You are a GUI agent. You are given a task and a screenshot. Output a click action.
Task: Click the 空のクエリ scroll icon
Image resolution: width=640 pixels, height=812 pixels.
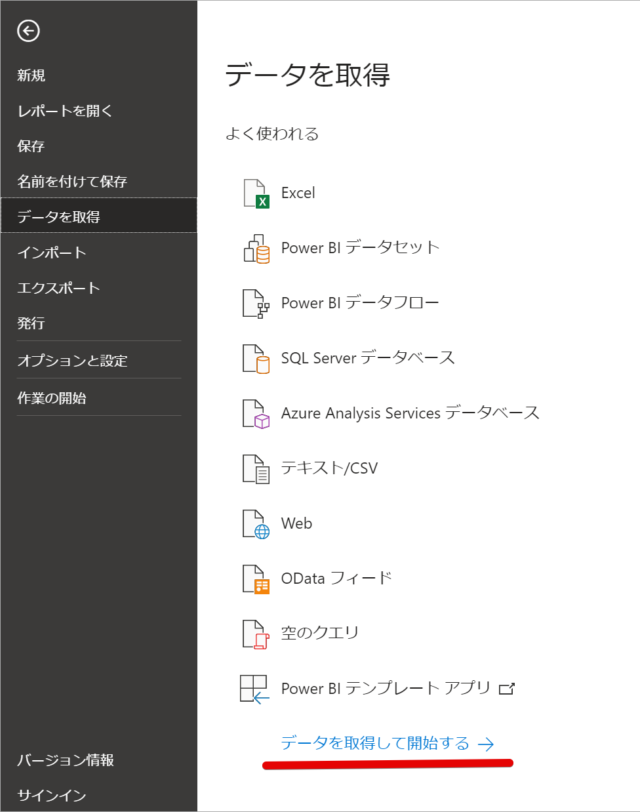[256, 634]
